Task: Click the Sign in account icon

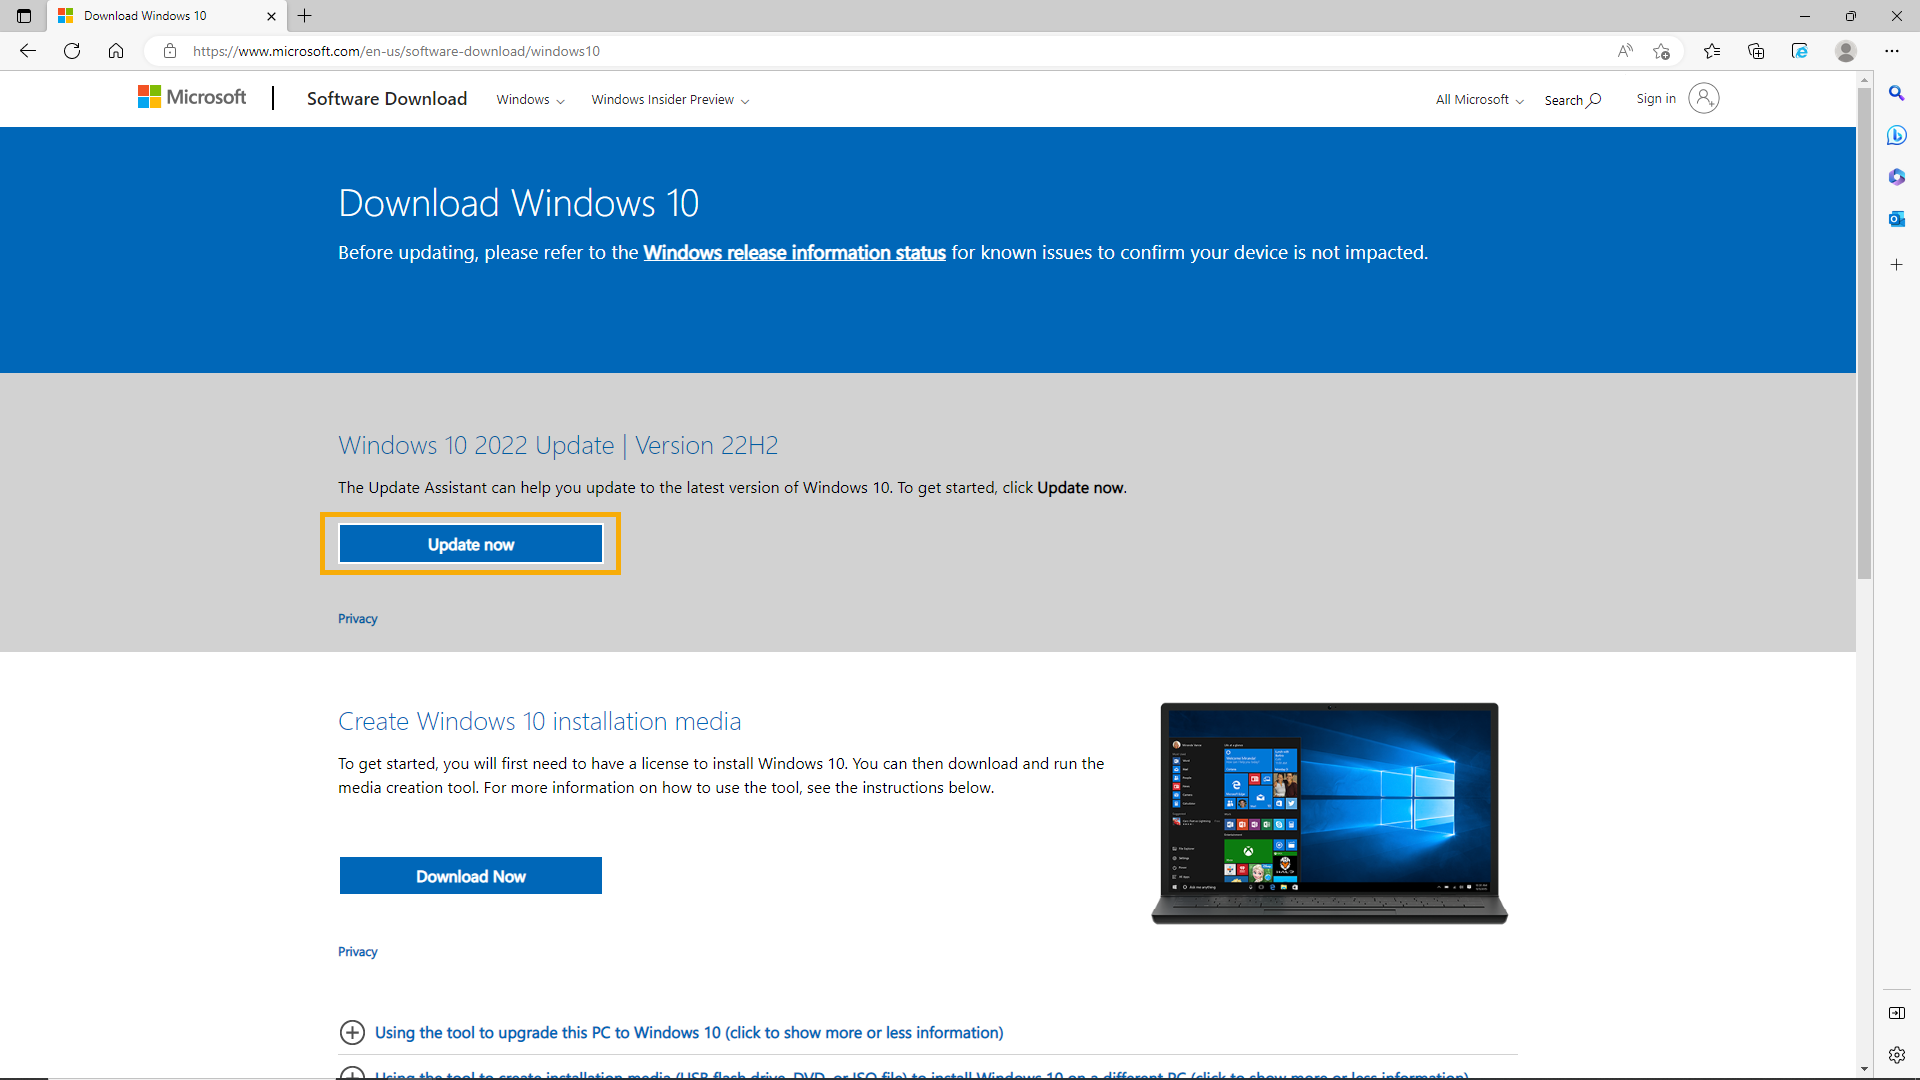Action: click(1704, 98)
